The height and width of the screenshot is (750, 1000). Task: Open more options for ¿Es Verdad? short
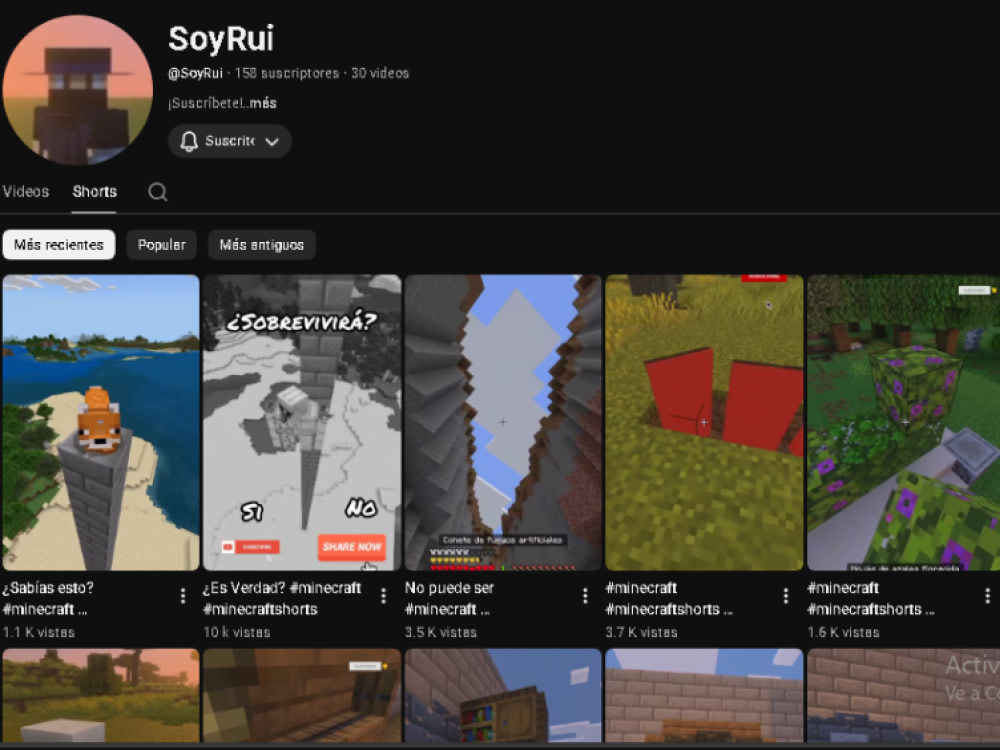point(383,596)
